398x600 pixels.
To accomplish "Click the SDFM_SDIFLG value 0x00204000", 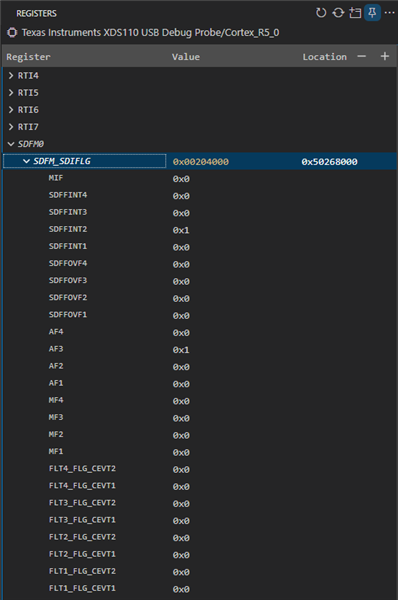I will [201, 162].
